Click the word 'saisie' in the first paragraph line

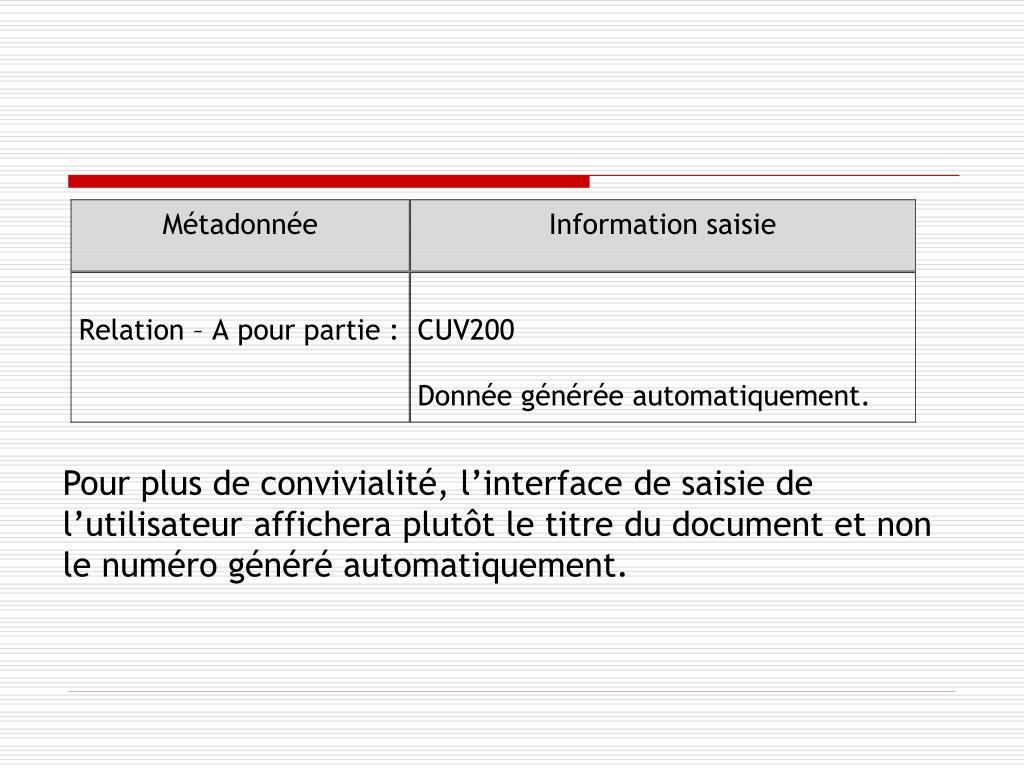(x=723, y=484)
